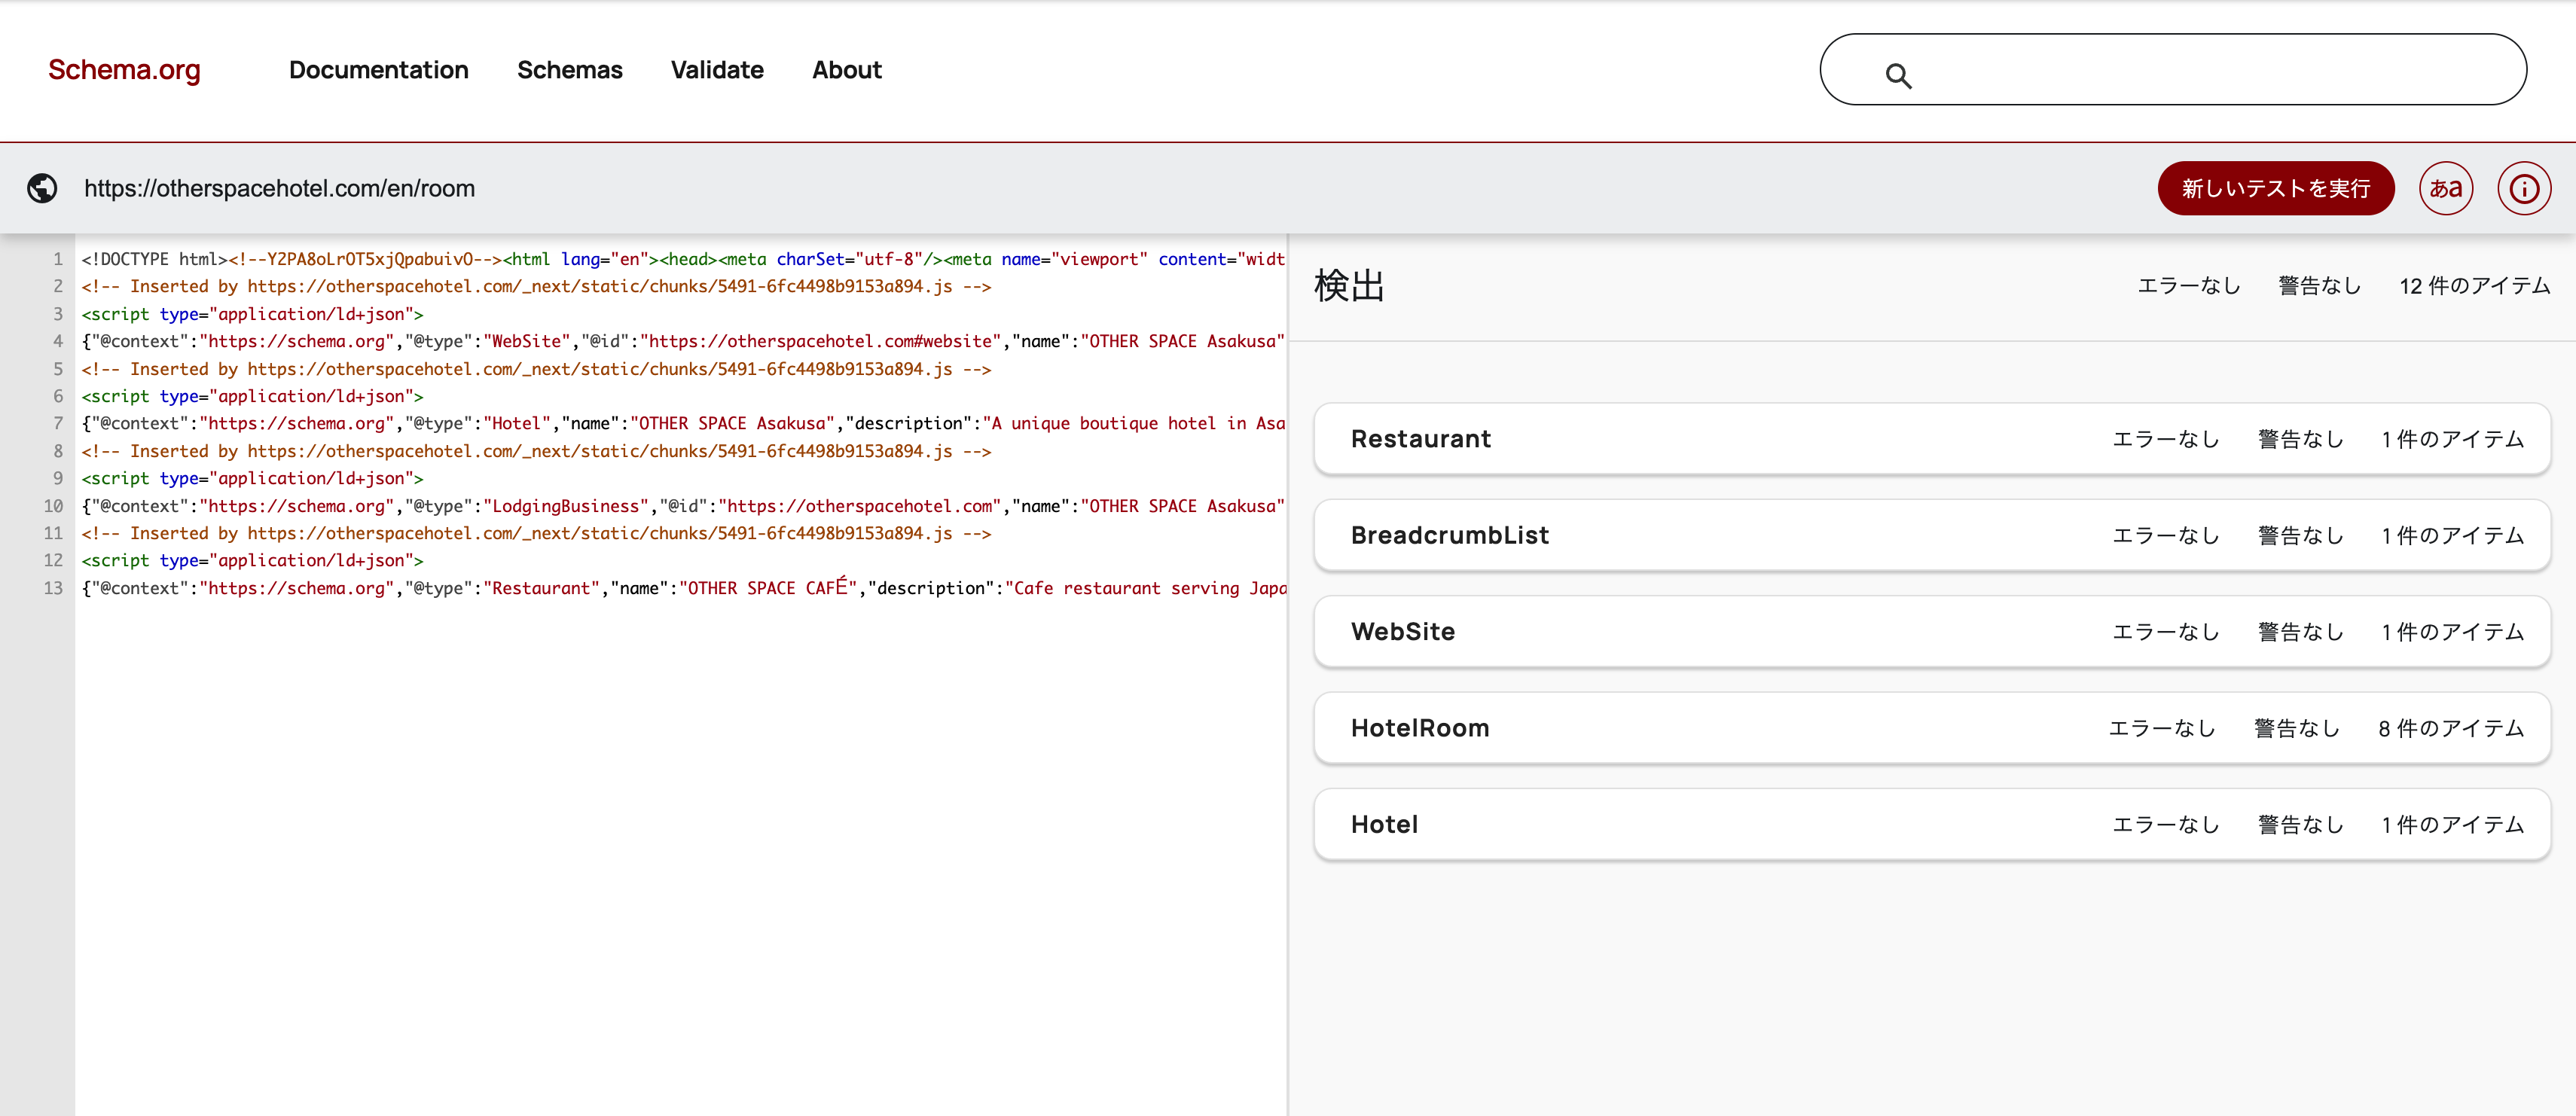Viewport: 2576px width, 1116px height.
Task: Click エラーなし in the Hotel row
Action: (x=2166, y=824)
